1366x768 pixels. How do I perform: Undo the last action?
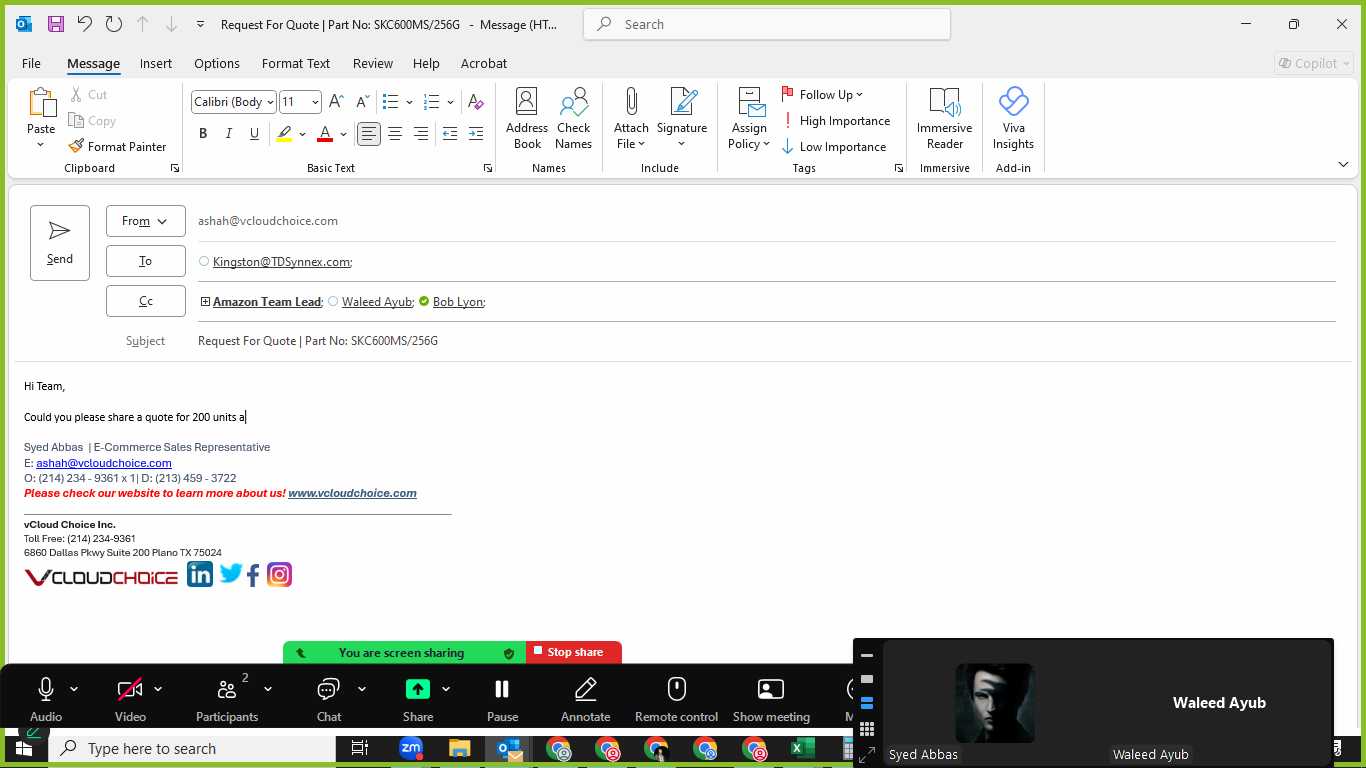(x=84, y=24)
